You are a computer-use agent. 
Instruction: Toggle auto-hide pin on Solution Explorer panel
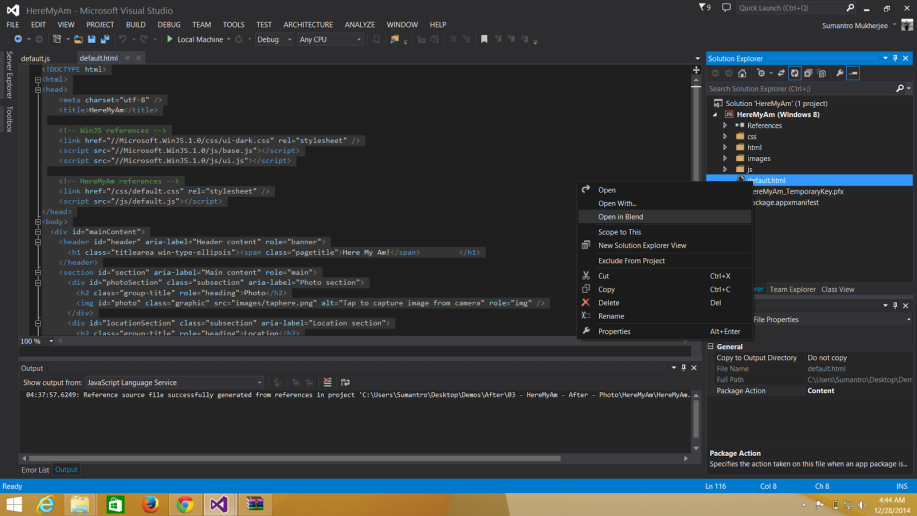(x=895, y=59)
